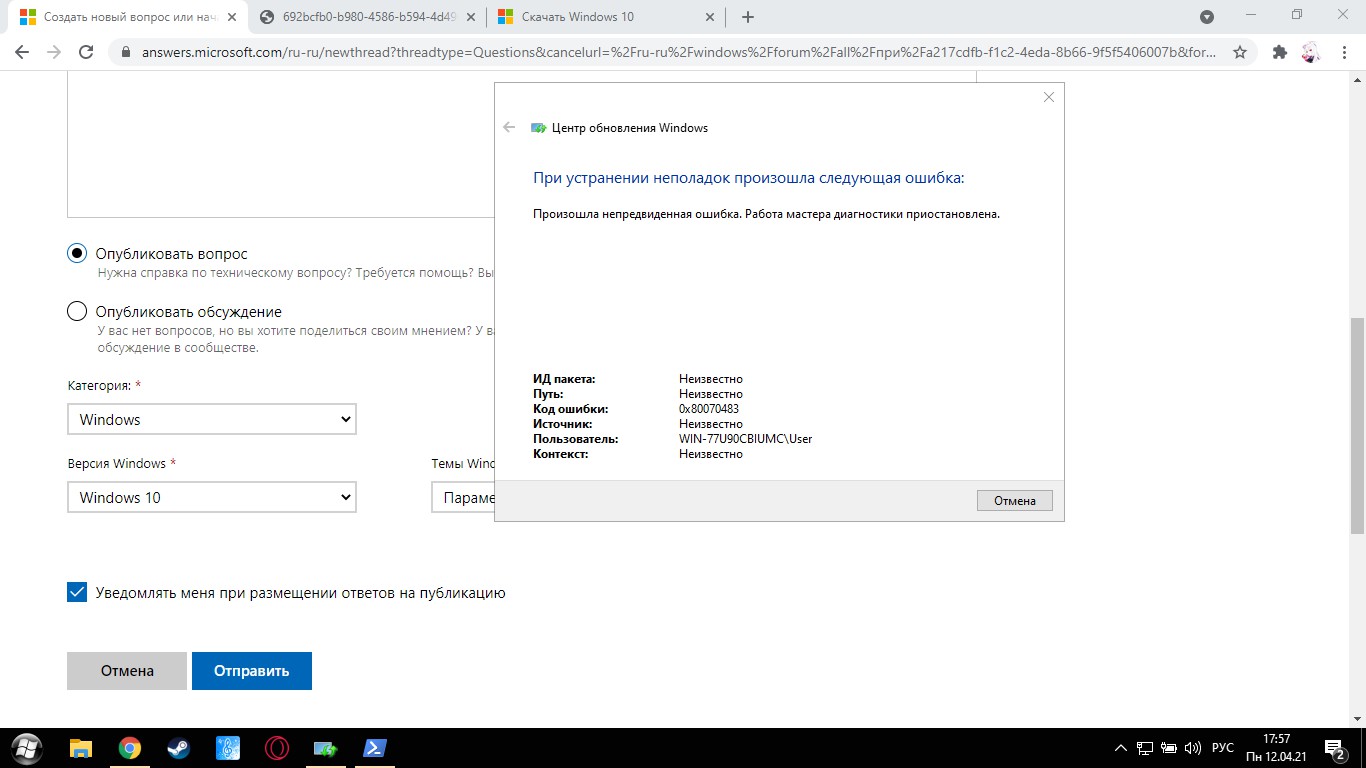
Task: Open the partially hidden 'Параме' topic dropdown
Action: tap(463, 497)
